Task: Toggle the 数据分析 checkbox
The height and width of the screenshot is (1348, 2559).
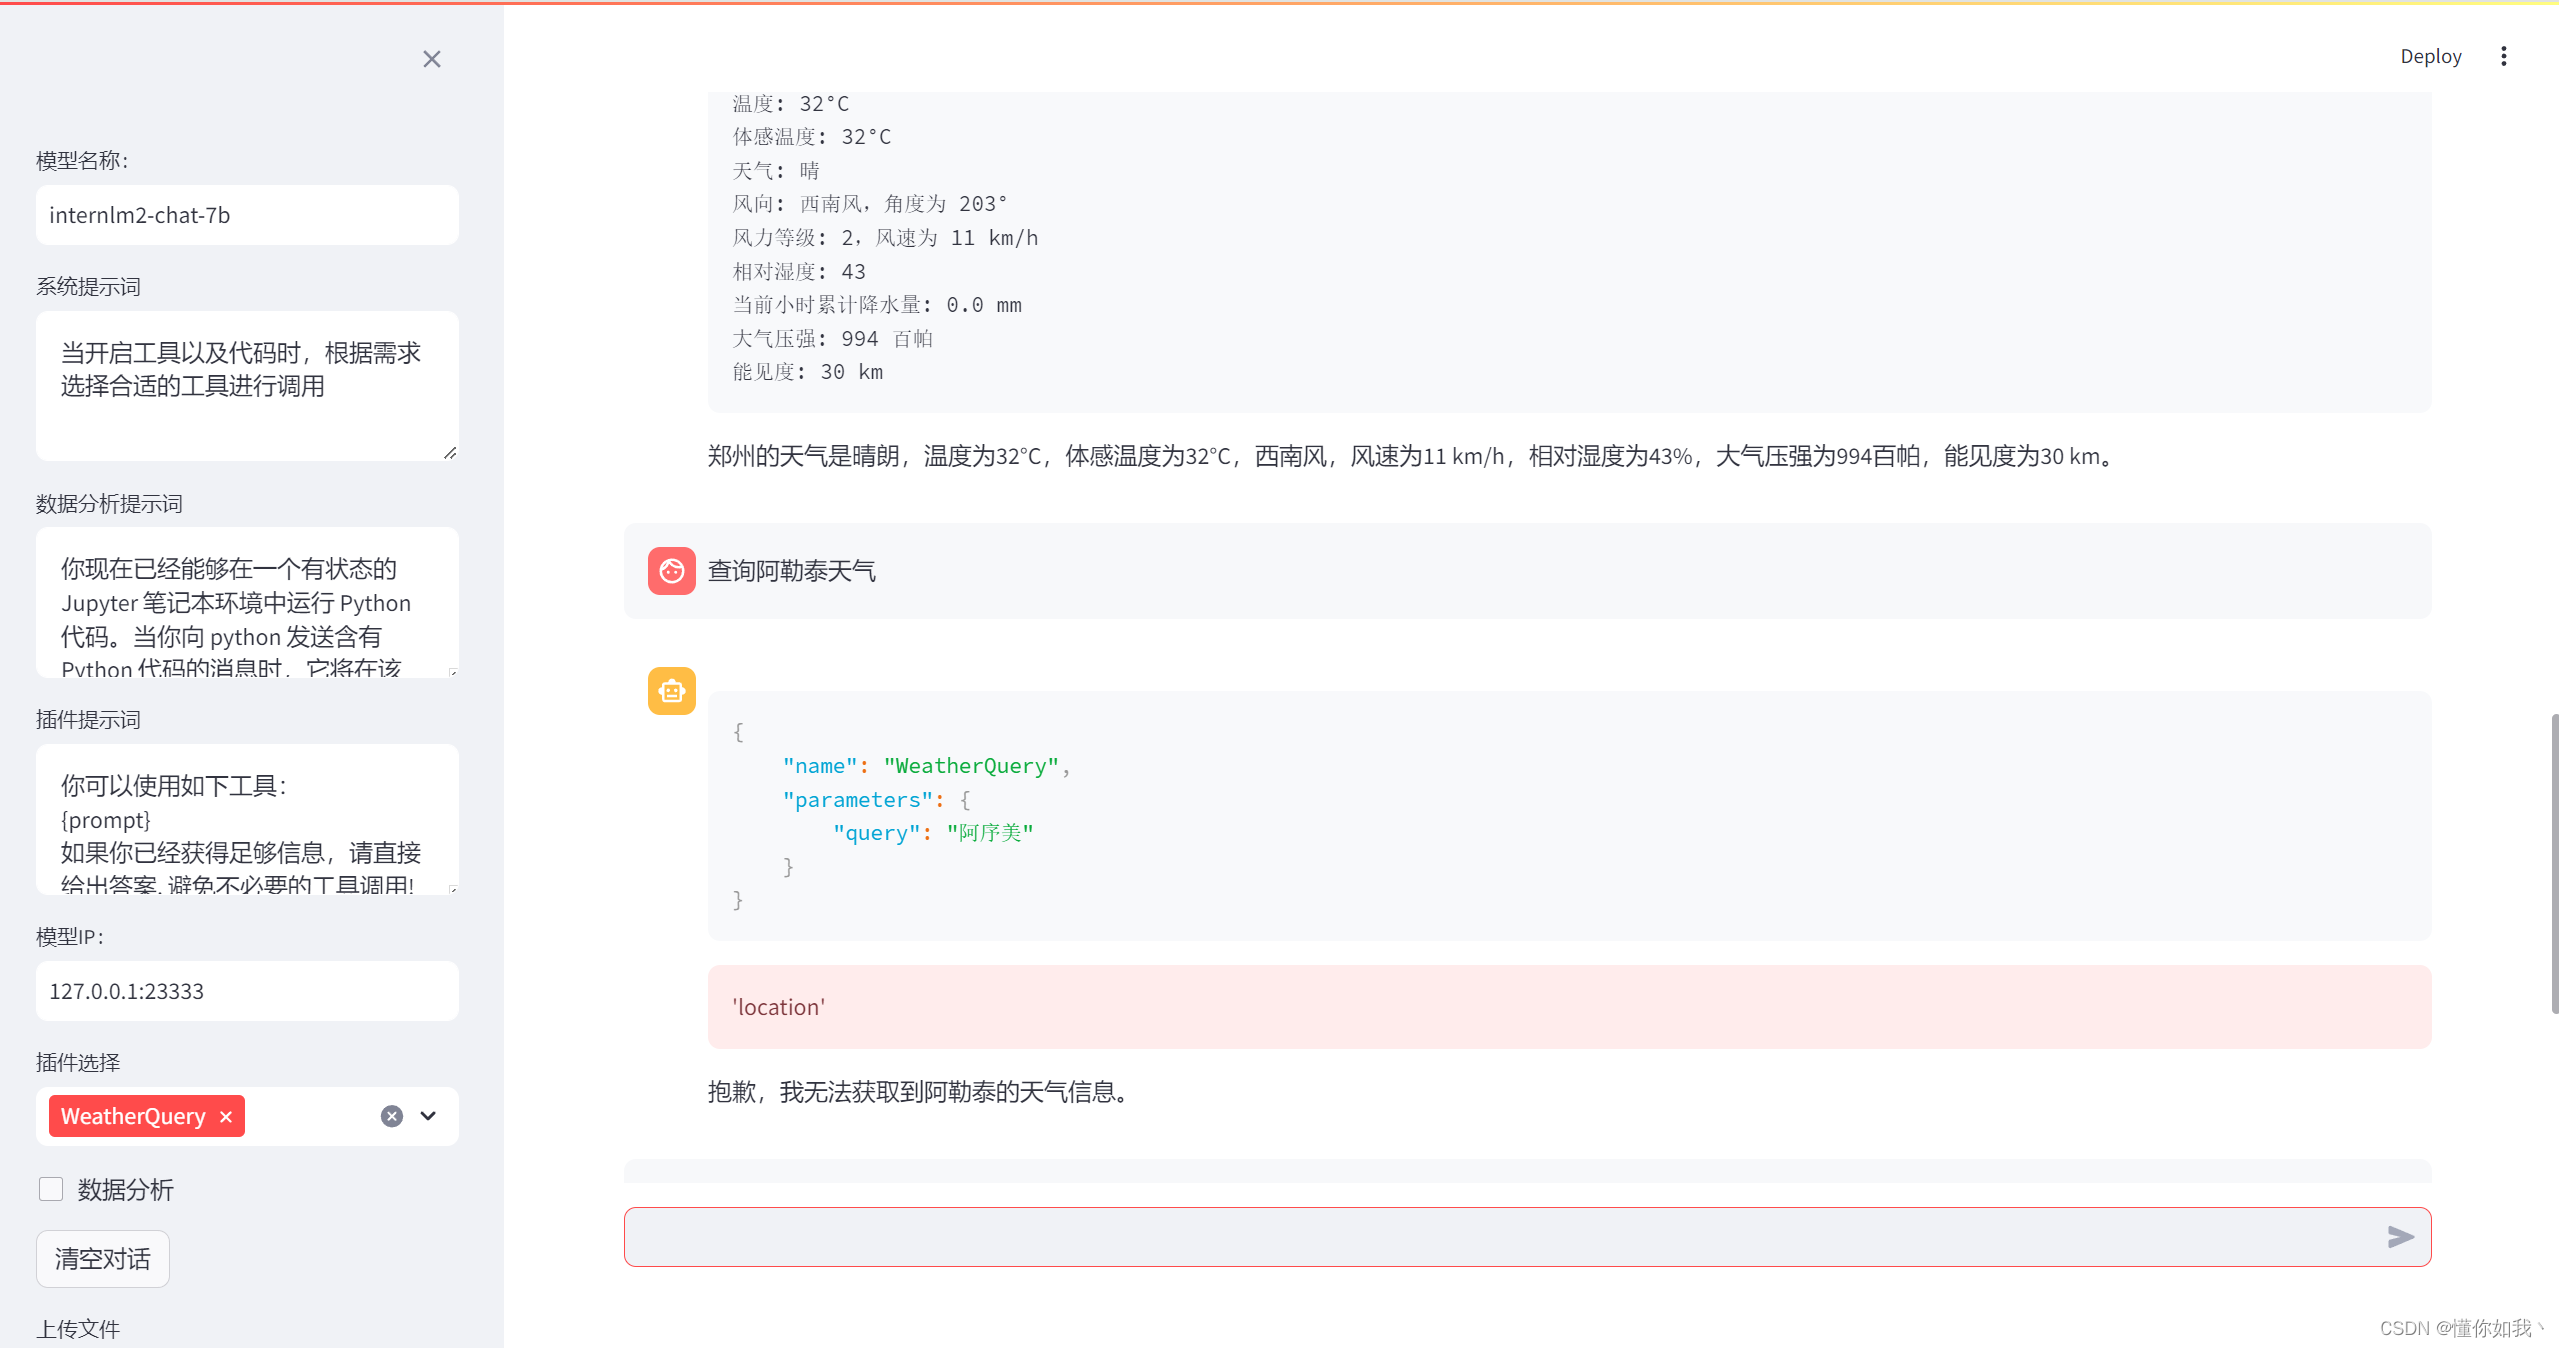Action: tap(51, 1189)
